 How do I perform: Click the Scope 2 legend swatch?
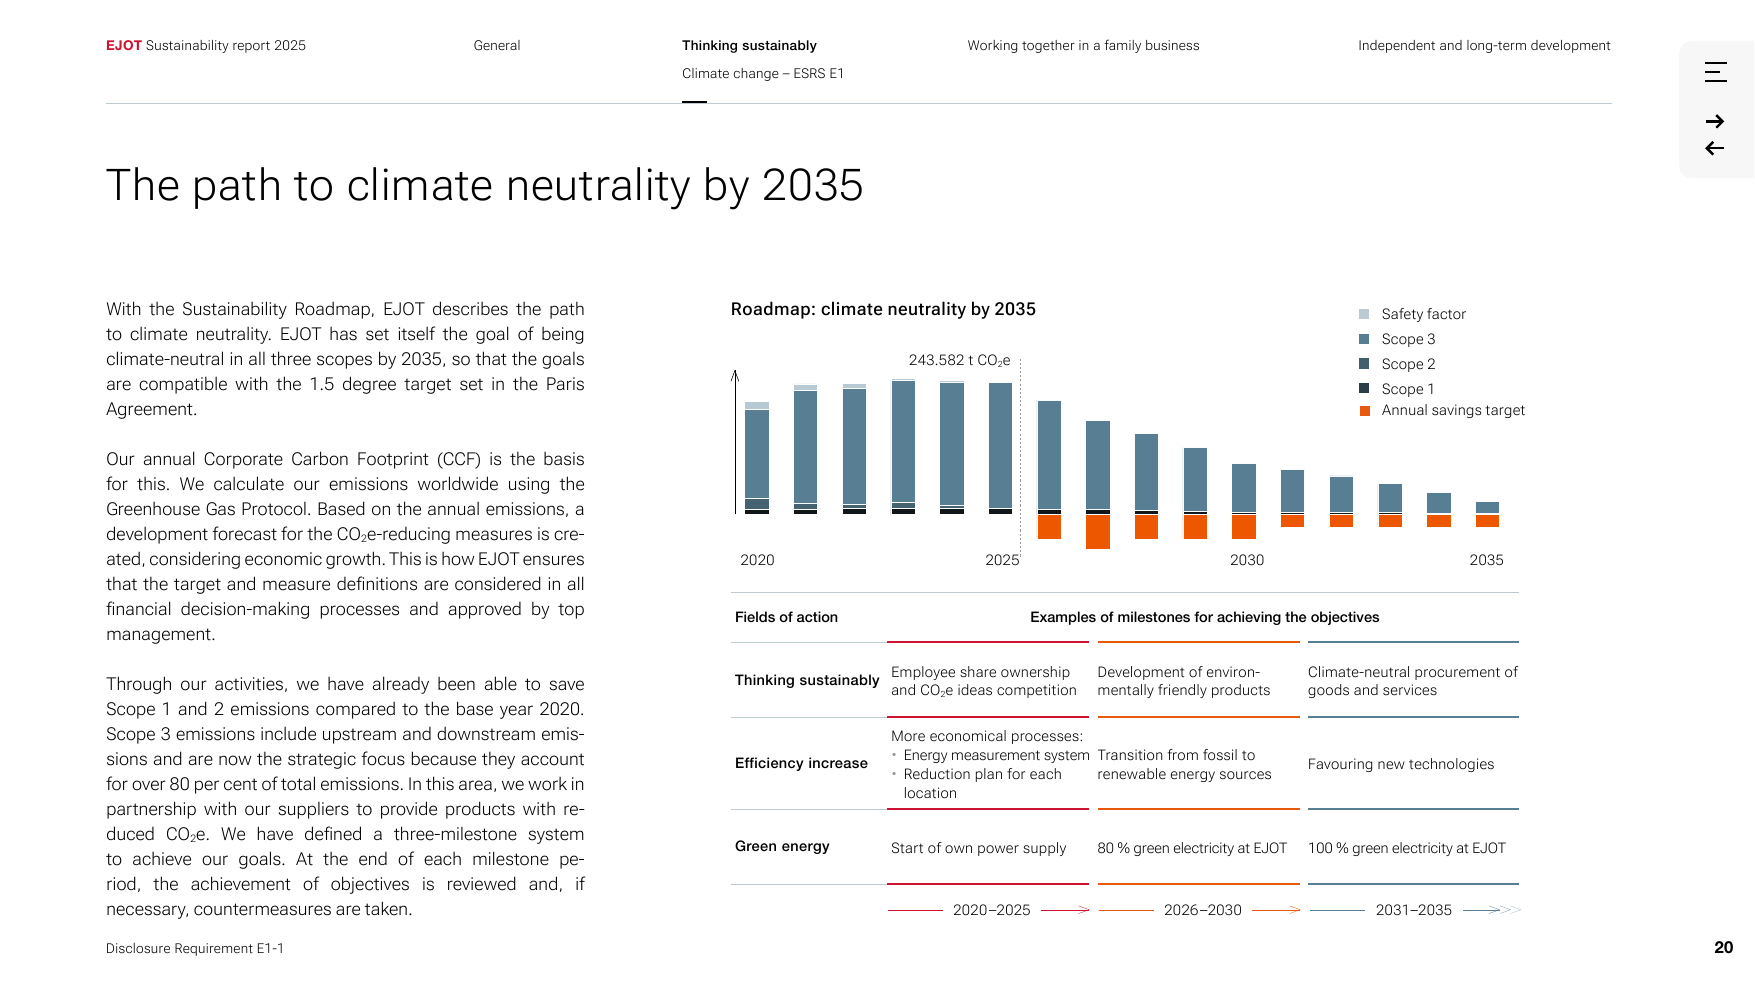point(1364,364)
